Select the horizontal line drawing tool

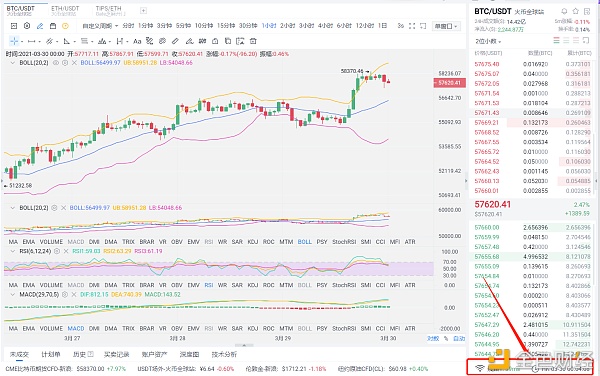31,41
